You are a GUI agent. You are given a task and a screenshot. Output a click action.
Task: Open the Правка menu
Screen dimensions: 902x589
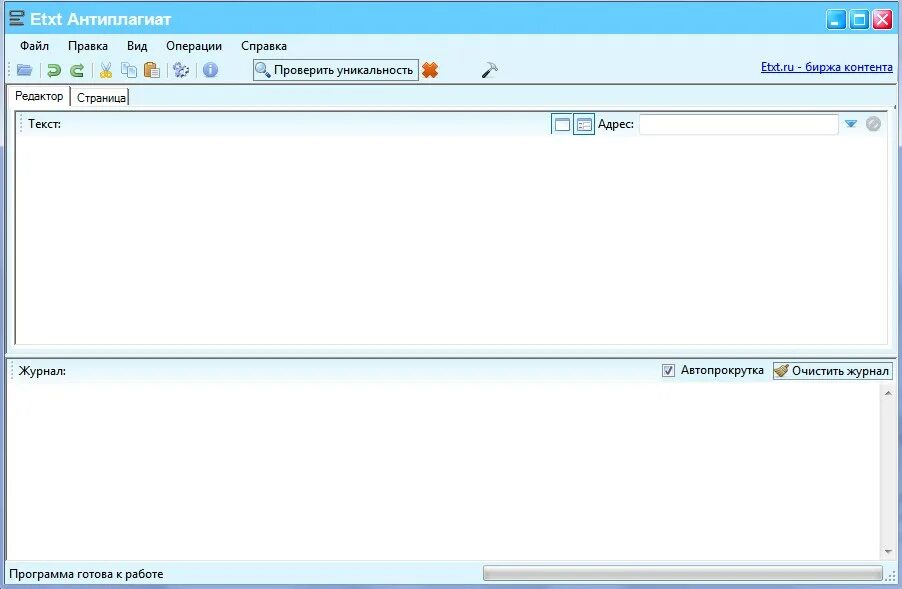[87, 46]
